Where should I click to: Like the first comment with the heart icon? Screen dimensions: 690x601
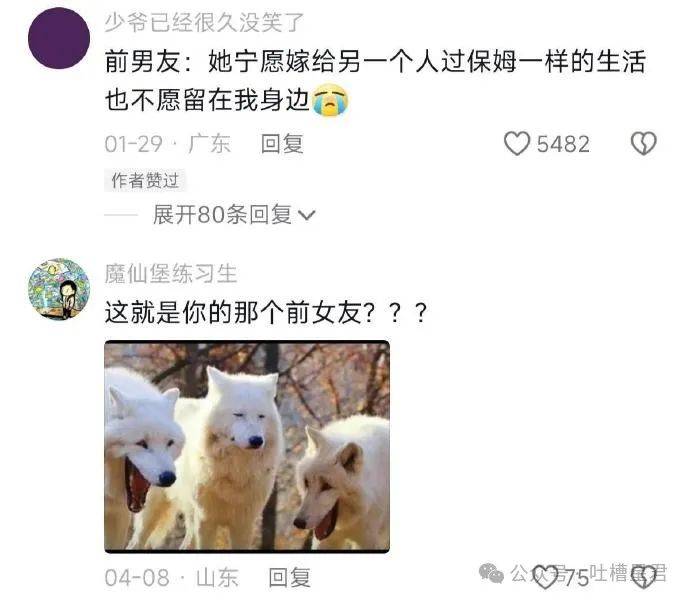[517, 143]
